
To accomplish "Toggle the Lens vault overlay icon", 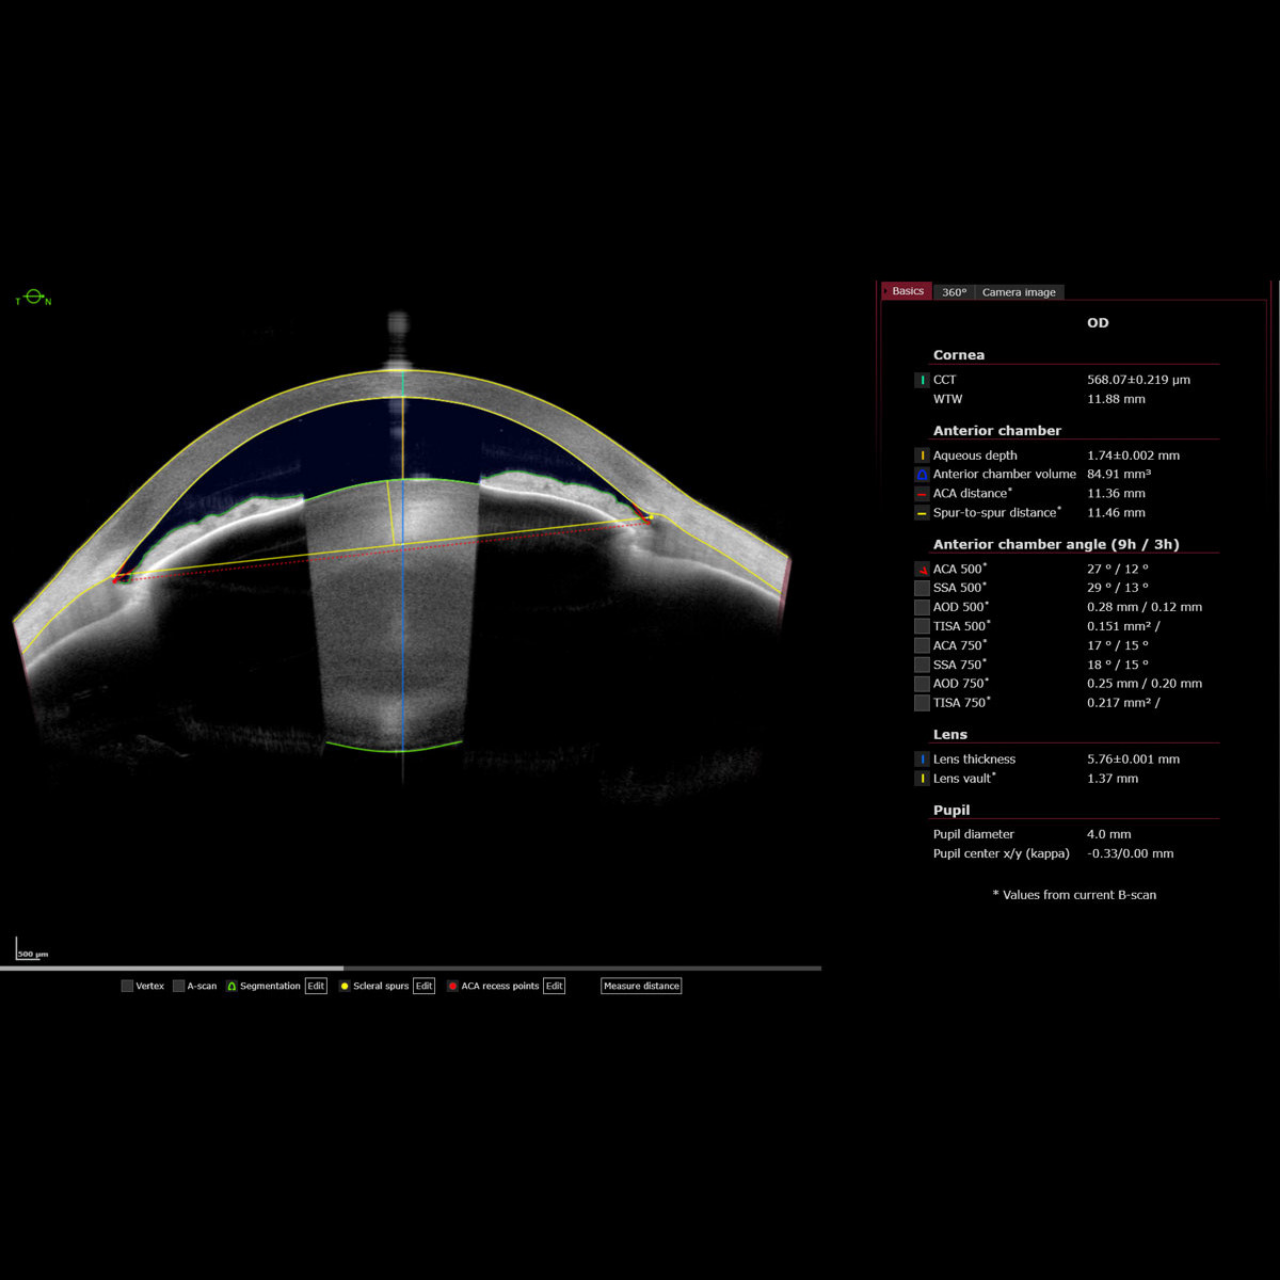I will [922, 778].
